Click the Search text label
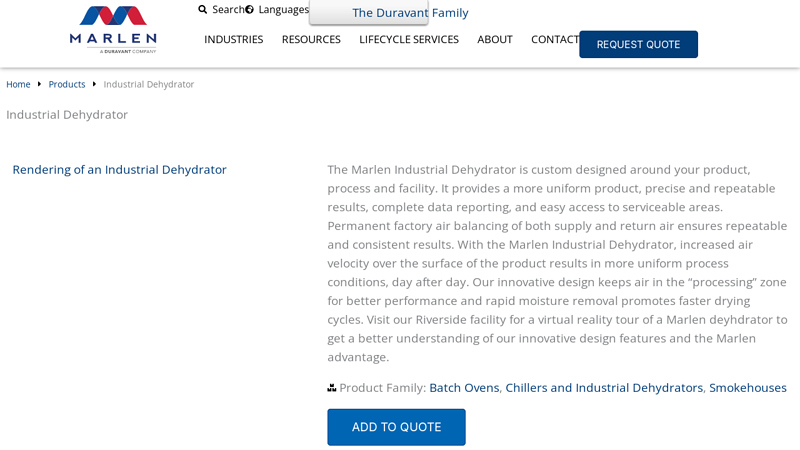 pos(228,10)
